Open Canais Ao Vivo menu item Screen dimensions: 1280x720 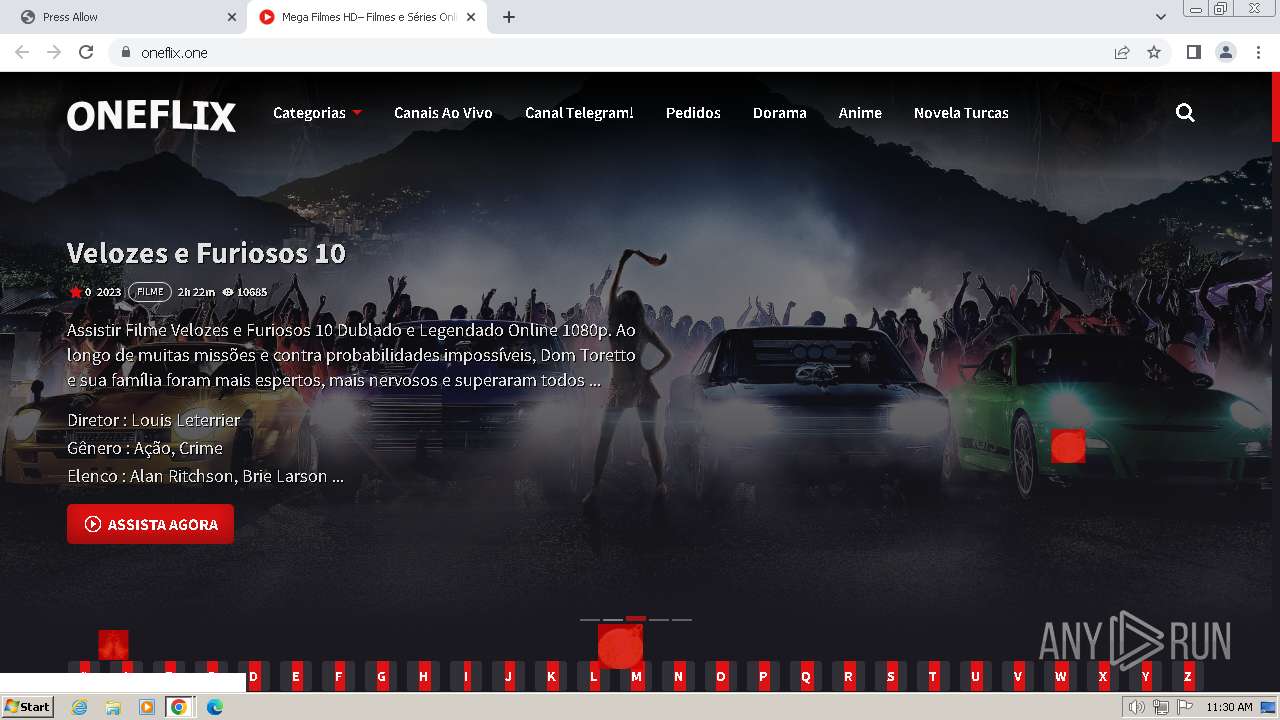coord(443,113)
